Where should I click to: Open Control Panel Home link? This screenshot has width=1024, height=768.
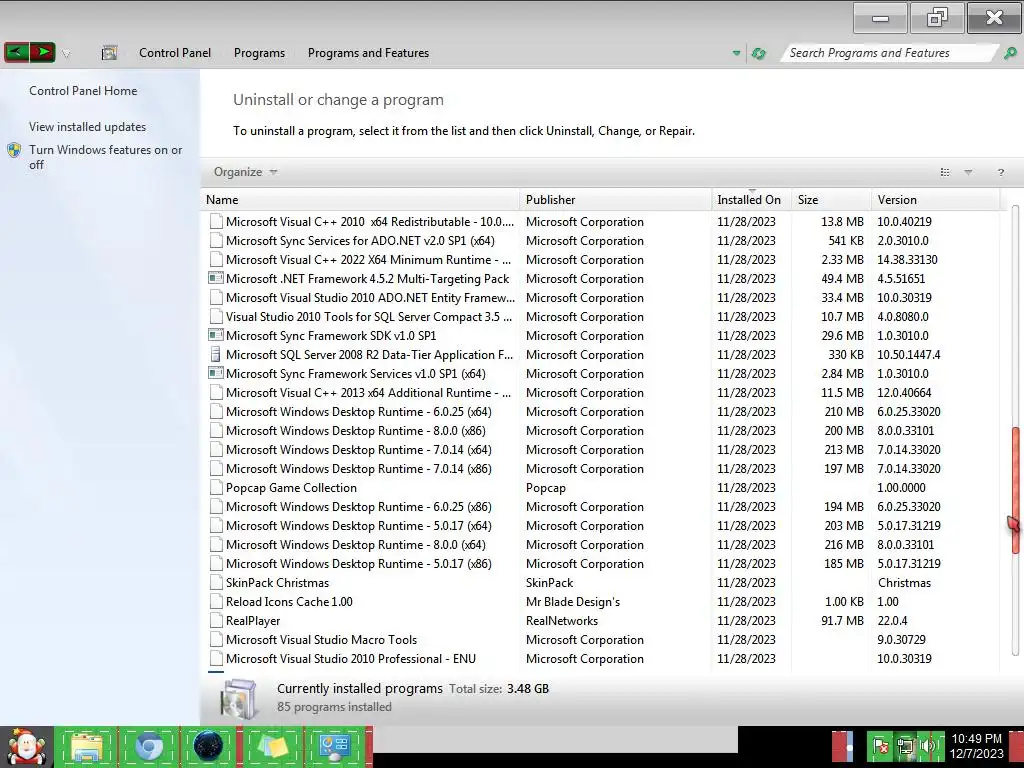(x=83, y=91)
